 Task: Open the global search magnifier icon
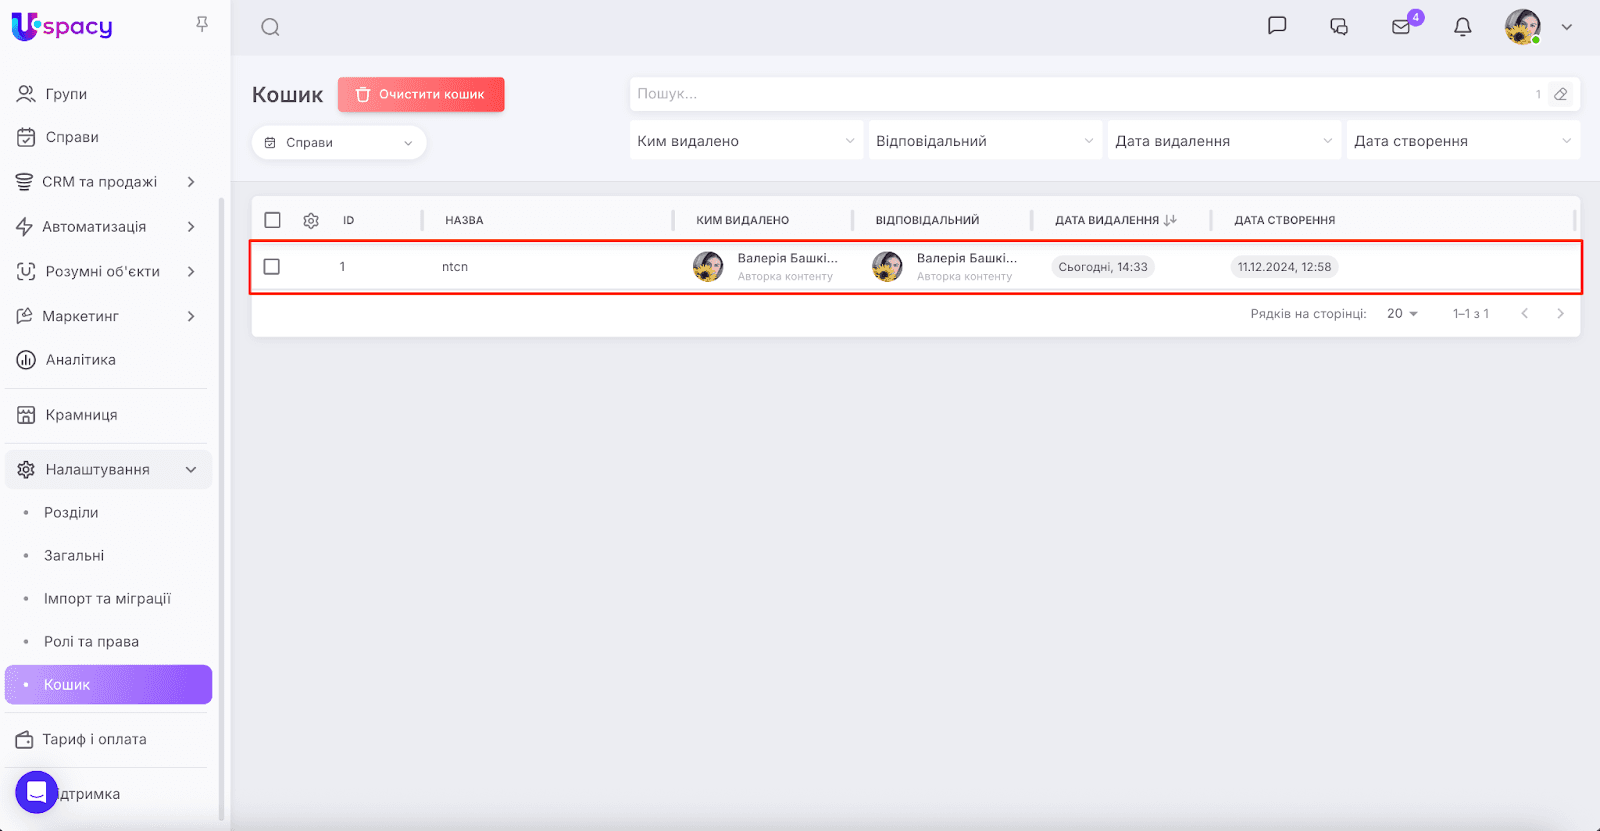click(270, 27)
